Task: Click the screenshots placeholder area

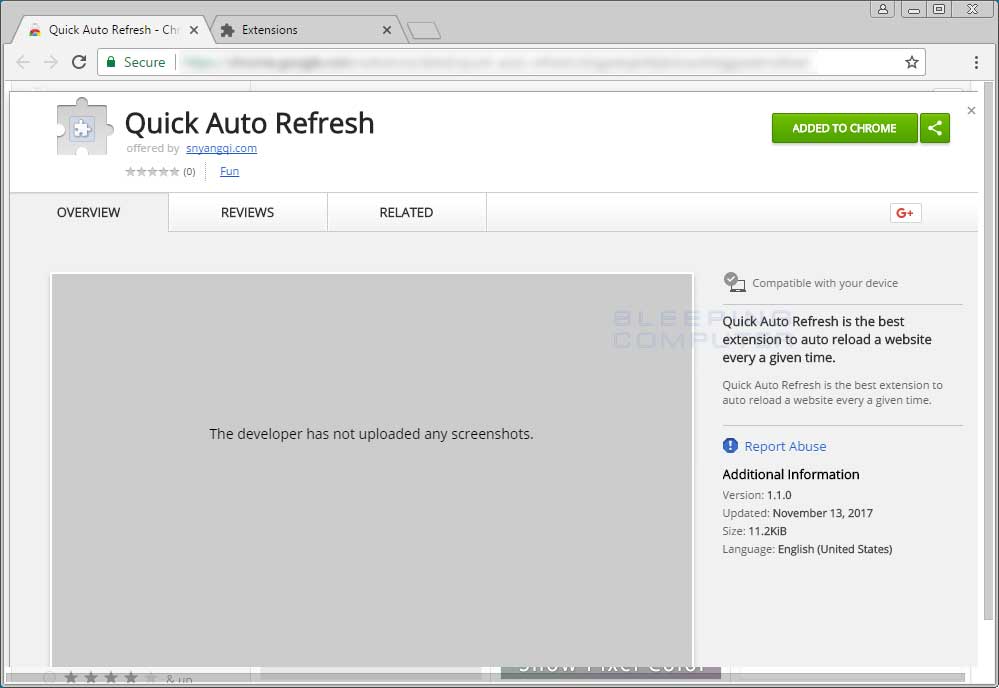Action: coord(371,470)
